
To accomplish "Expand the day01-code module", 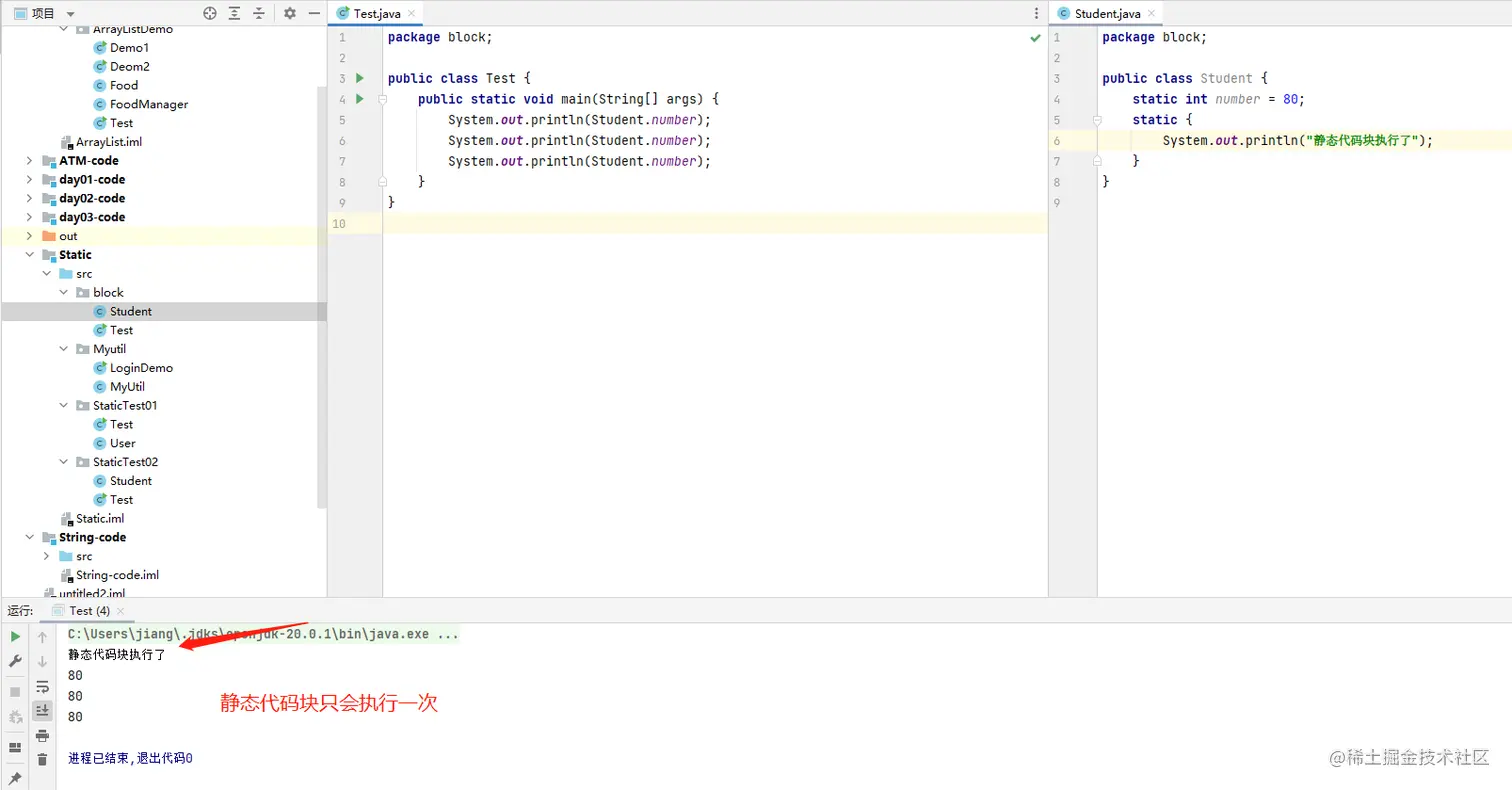I will (30, 179).
